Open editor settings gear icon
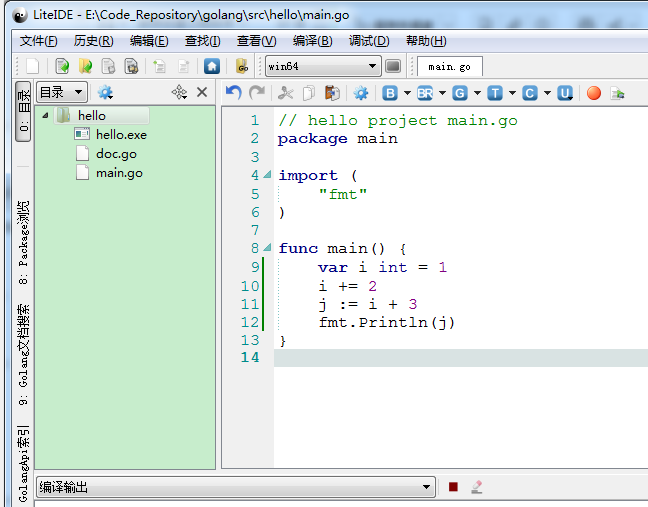648x507 pixels. 361,93
